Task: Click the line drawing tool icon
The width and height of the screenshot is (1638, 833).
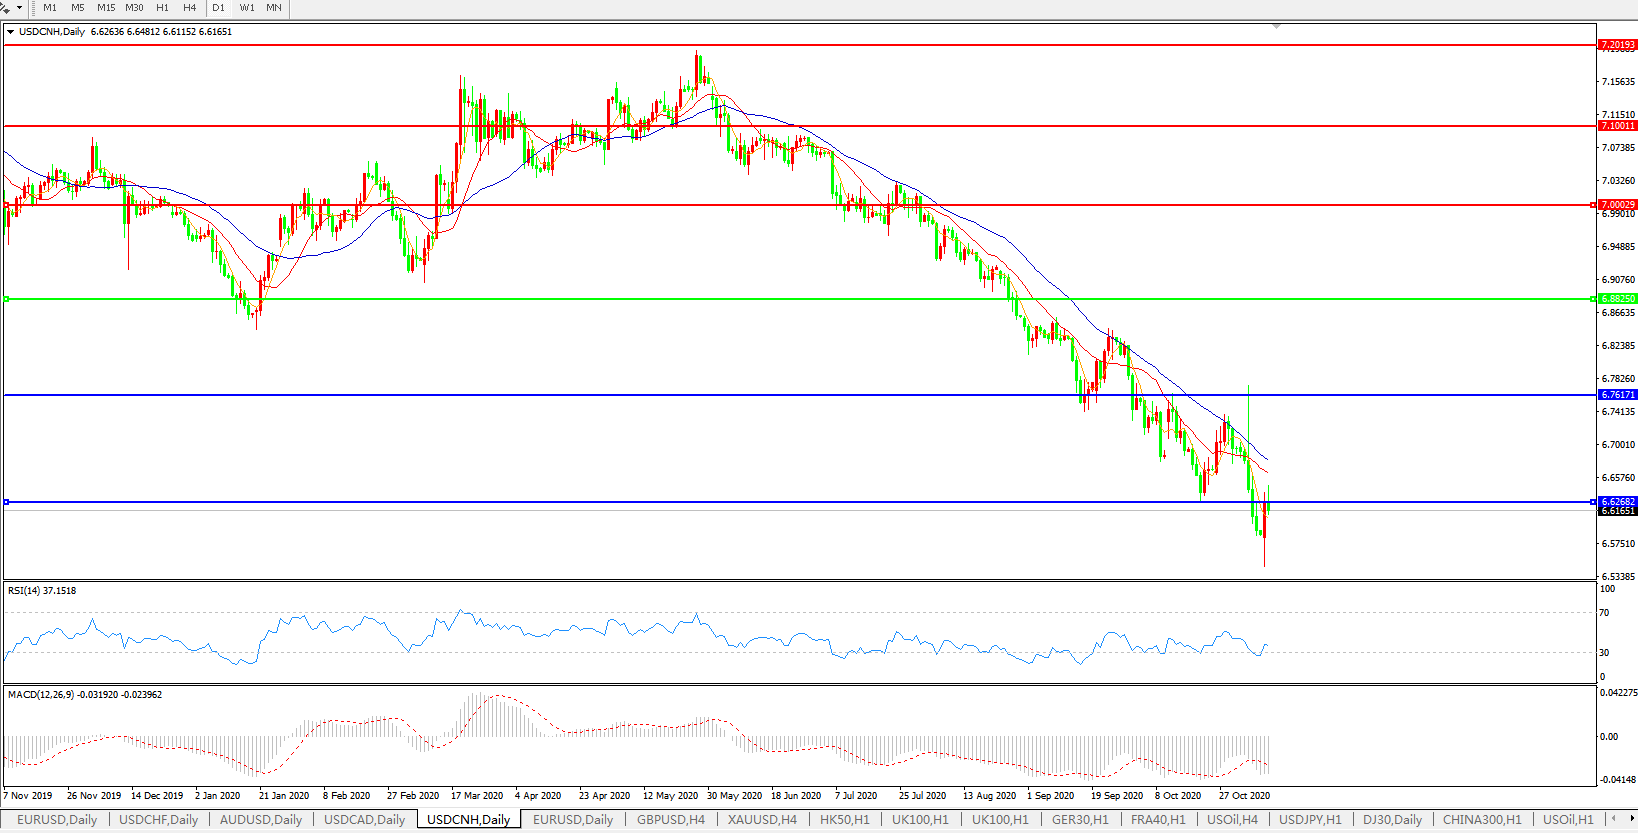Action: 6,8
